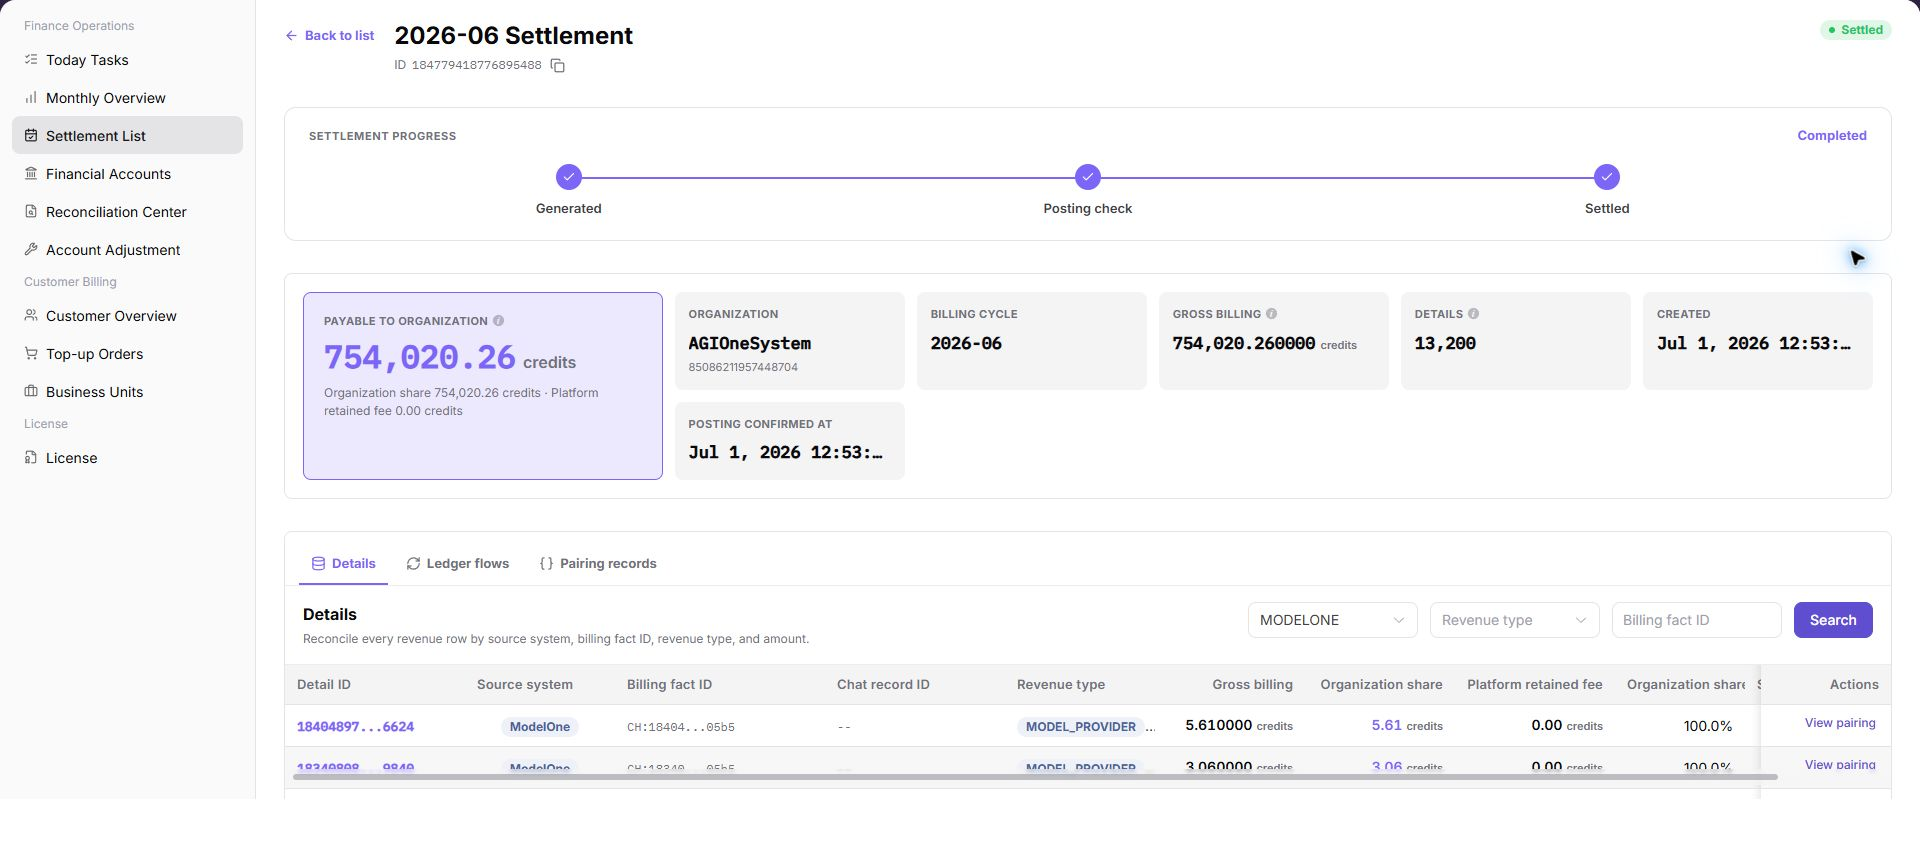Viewport: 1920px width, 857px height.
Task: Click the Business Units briefcase icon
Action: pos(31,392)
